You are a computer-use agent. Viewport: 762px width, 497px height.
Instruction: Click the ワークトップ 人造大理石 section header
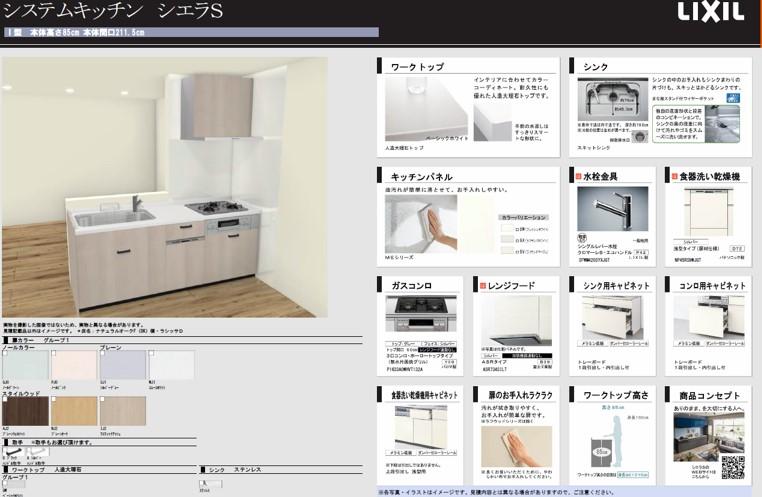click(100, 470)
